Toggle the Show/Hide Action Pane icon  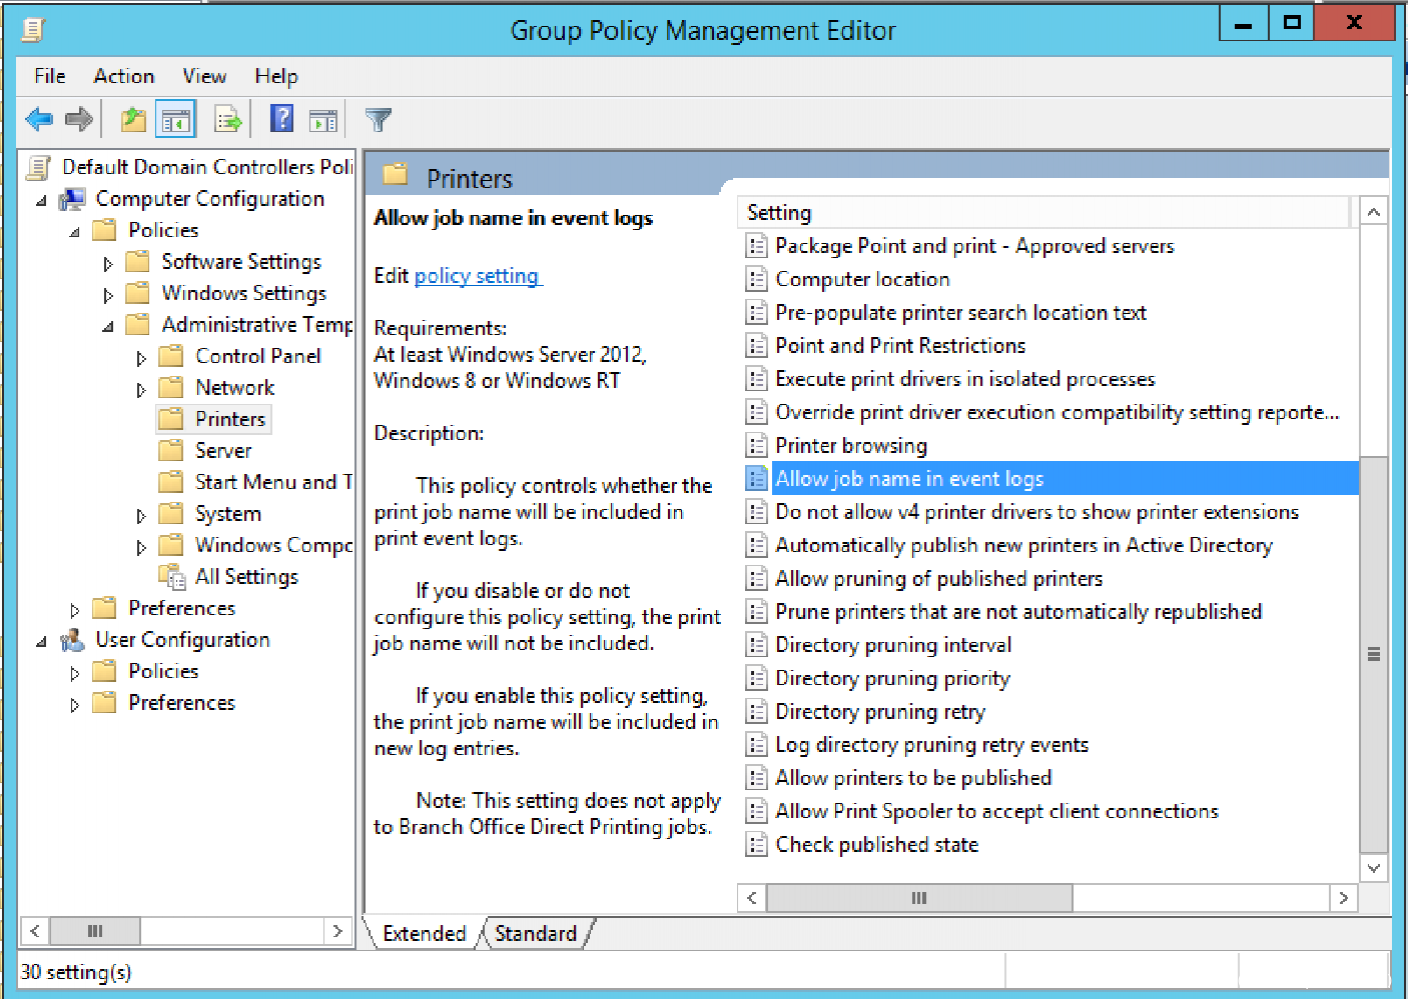point(323,120)
